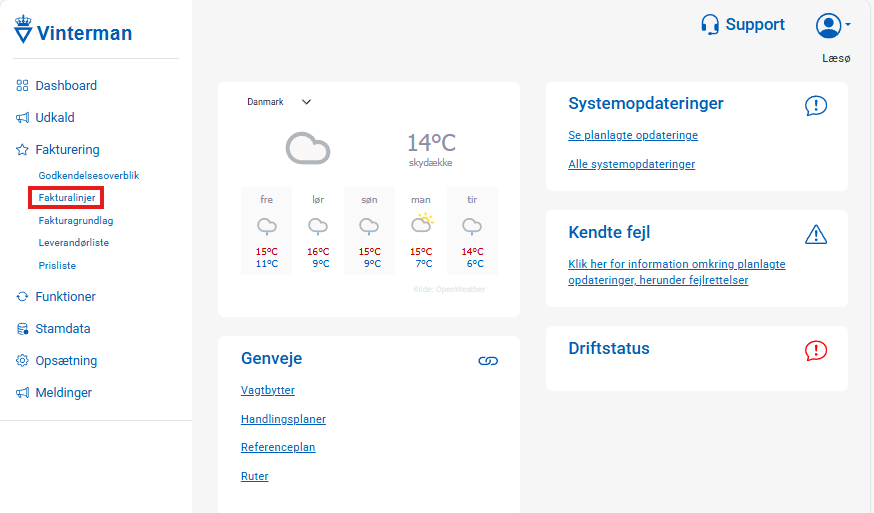Click the Systemopdateringer speech bubble alert icon
This screenshot has height=513, width=874.
(815, 105)
